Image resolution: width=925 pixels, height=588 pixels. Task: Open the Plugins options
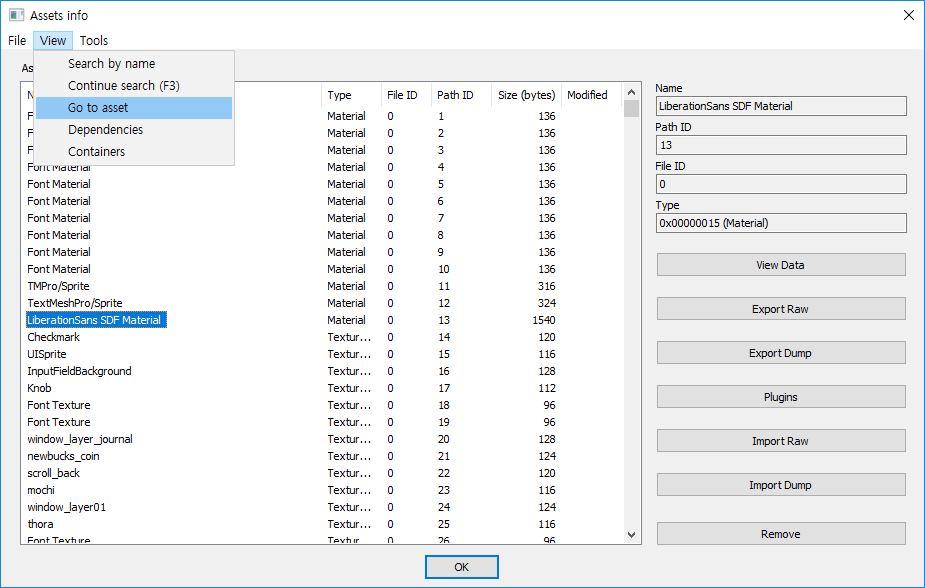(780, 396)
